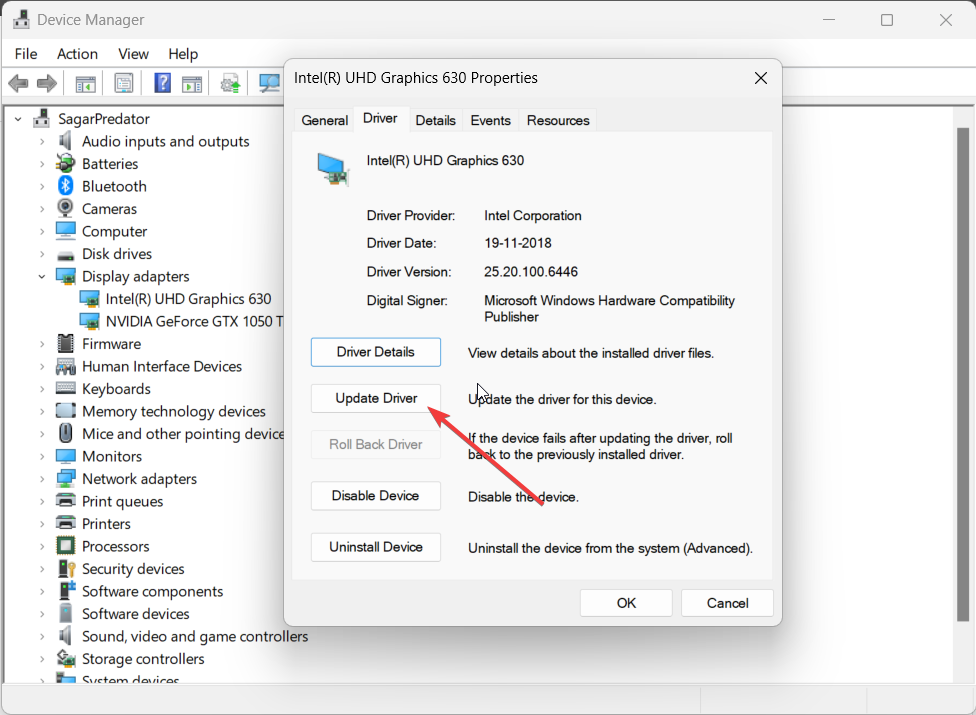The height and width of the screenshot is (715, 976).
Task: Select the Cameras webcam icon
Action: (65, 208)
